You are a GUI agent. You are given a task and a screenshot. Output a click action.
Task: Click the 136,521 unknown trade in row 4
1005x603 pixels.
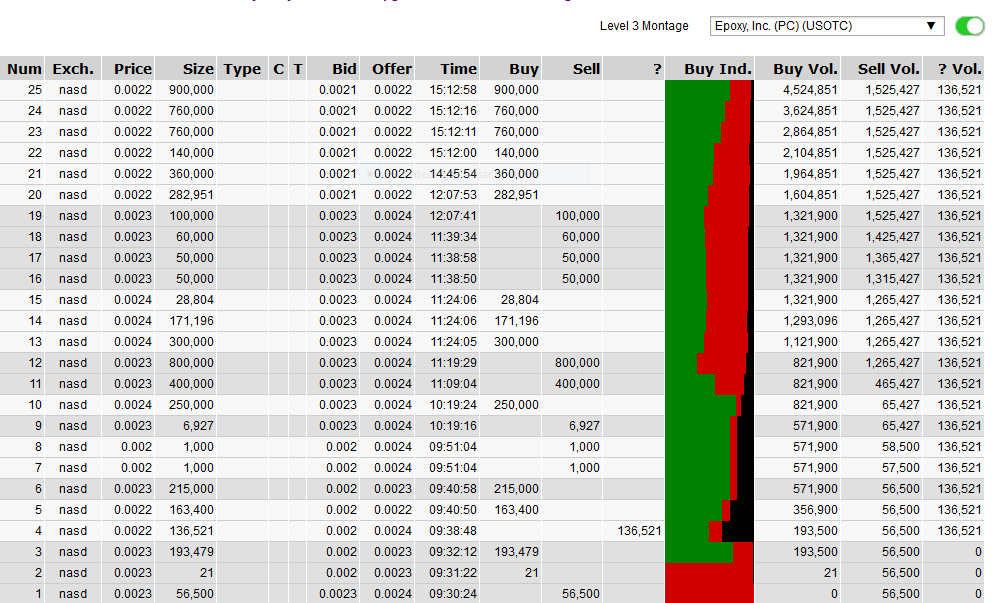640,531
